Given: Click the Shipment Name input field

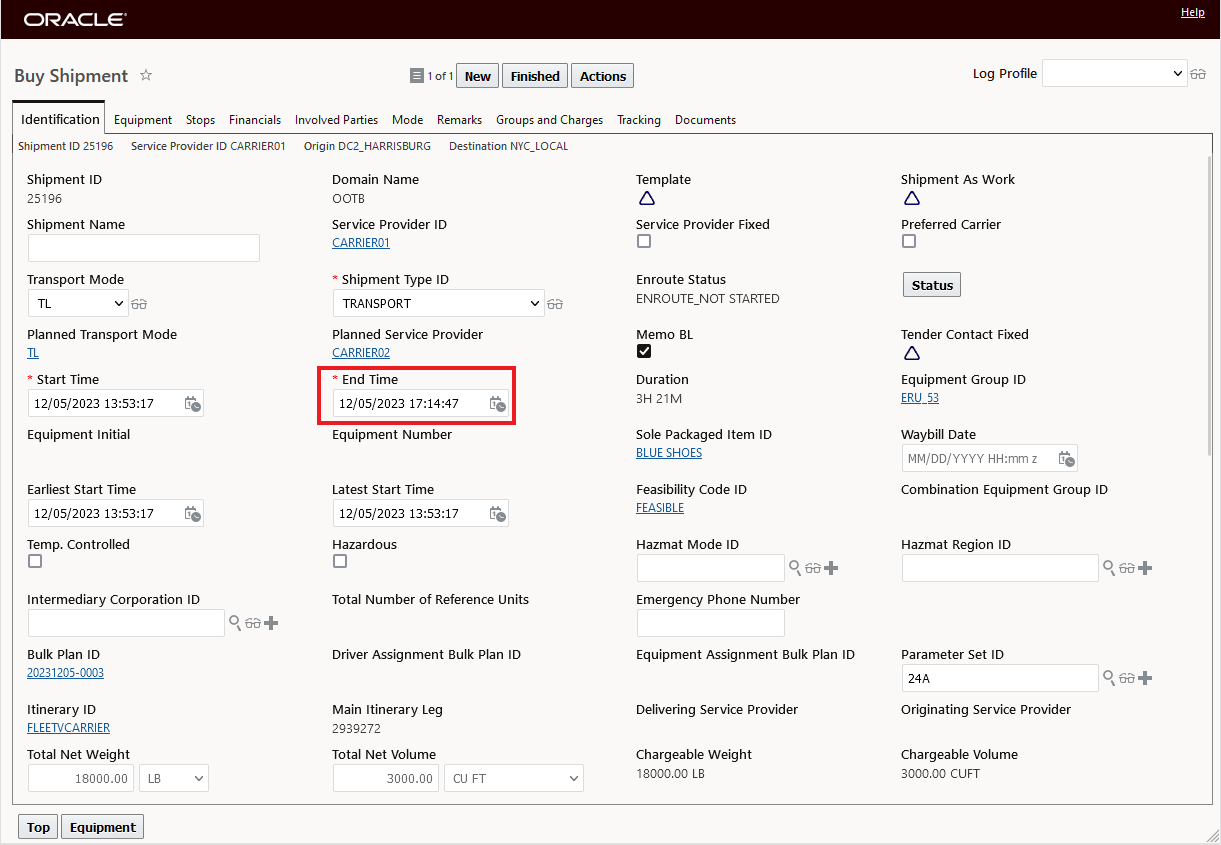Looking at the screenshot, I should coord(144,248).
